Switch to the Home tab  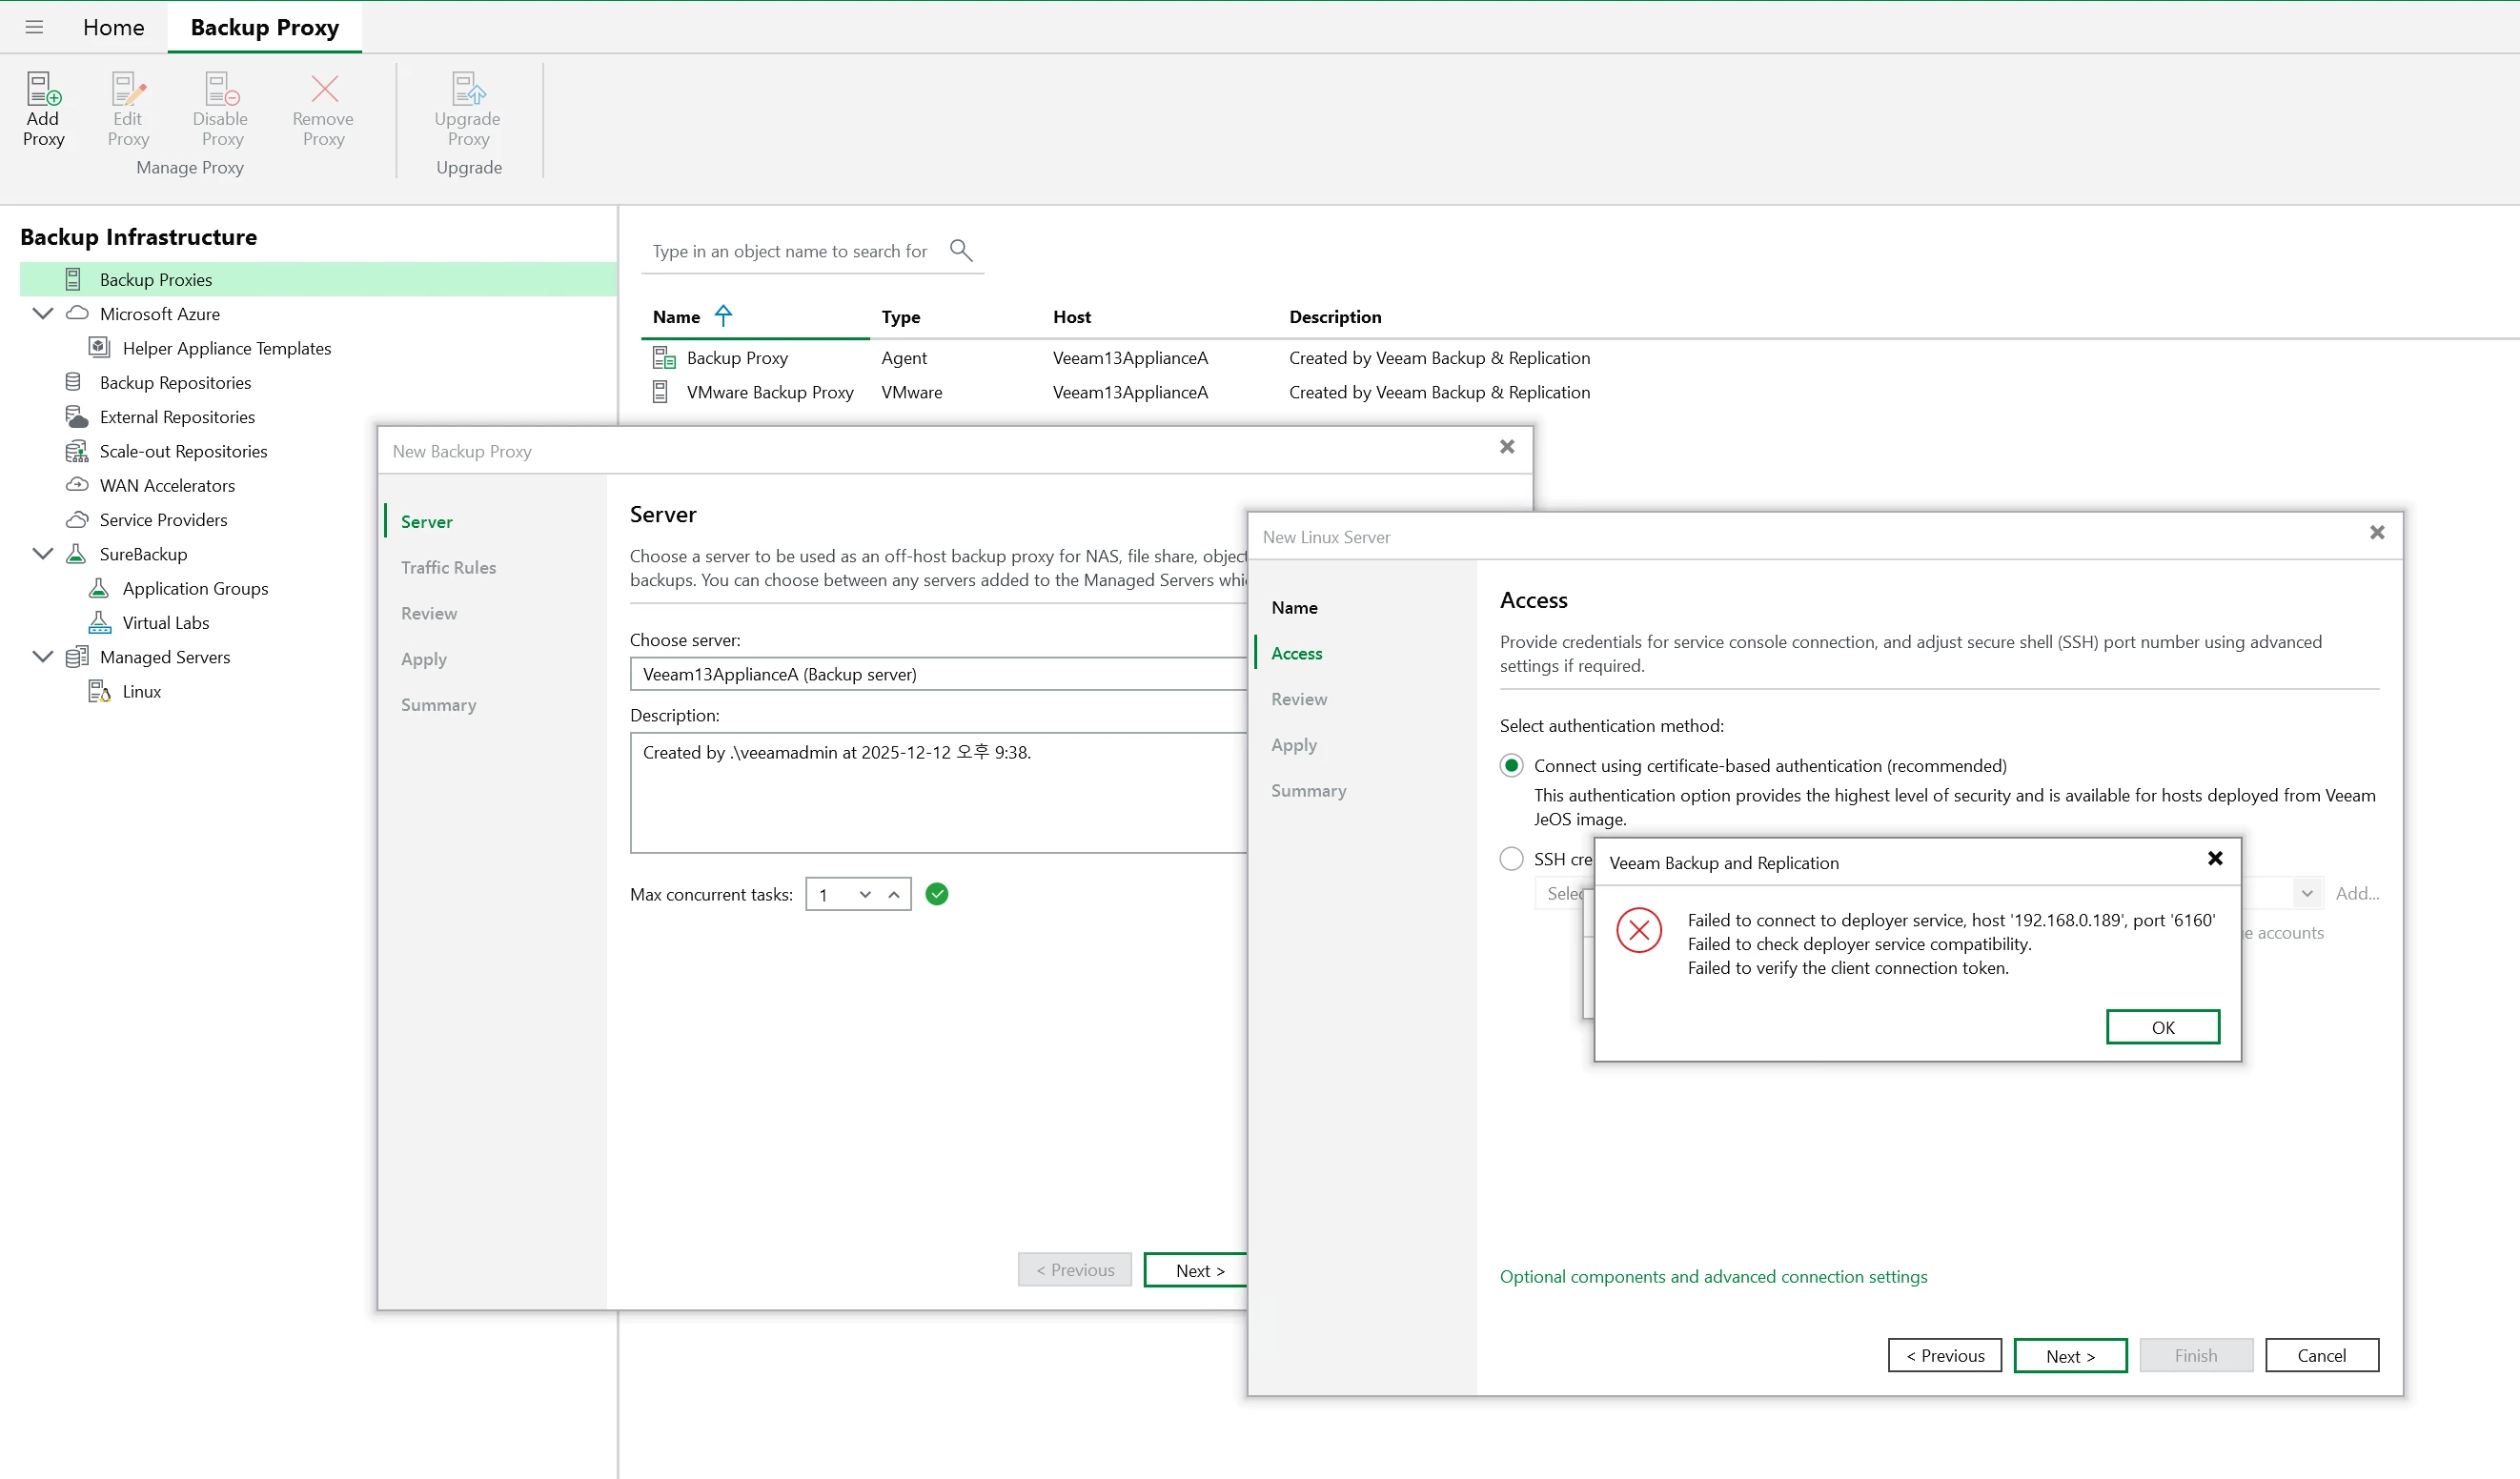tap(113, 27)
